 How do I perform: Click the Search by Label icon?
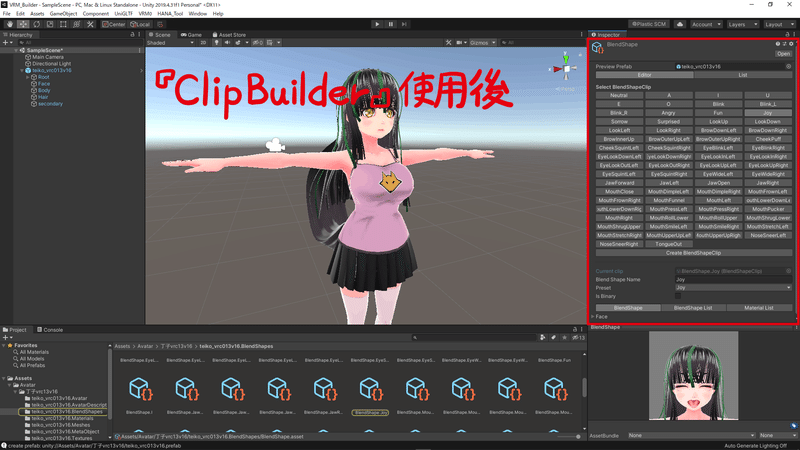(x=554, y=337)
